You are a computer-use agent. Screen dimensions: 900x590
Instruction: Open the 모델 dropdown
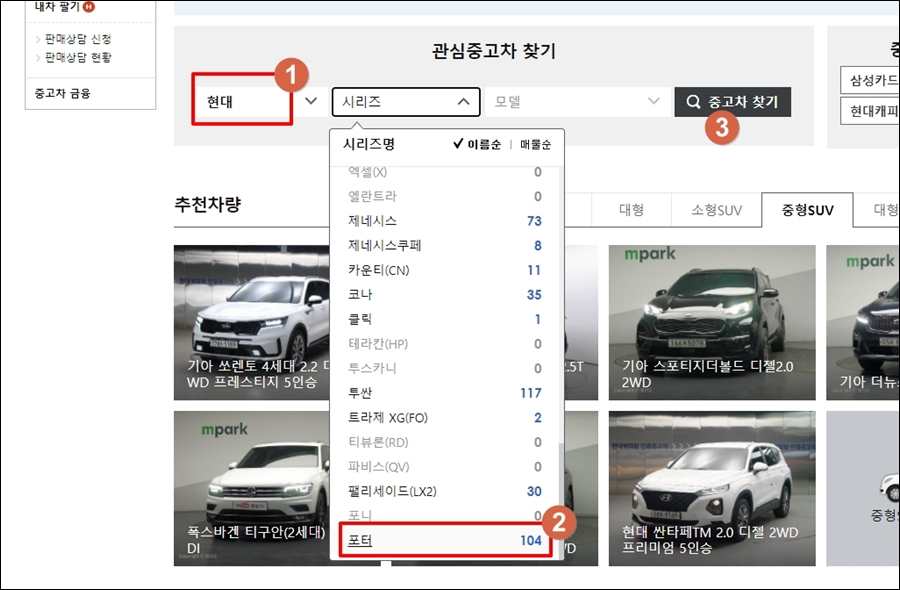[577, 102]
